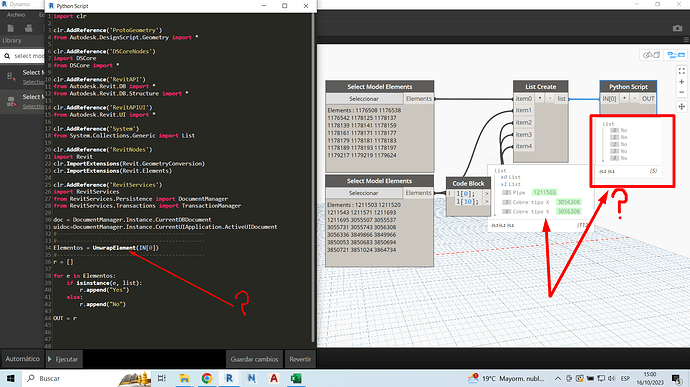Open AutoCAD from the taskbar
This screenshot has height=387, width=690.
pos(274,378)
